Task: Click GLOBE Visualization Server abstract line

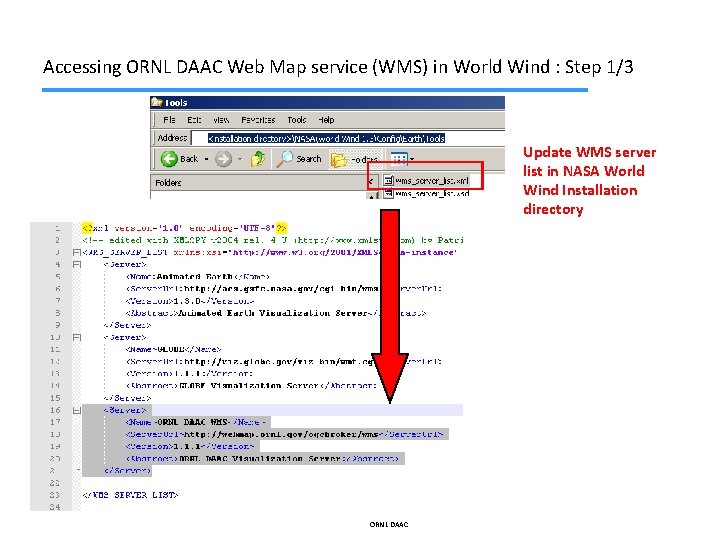Action: [x=251, y=386]
